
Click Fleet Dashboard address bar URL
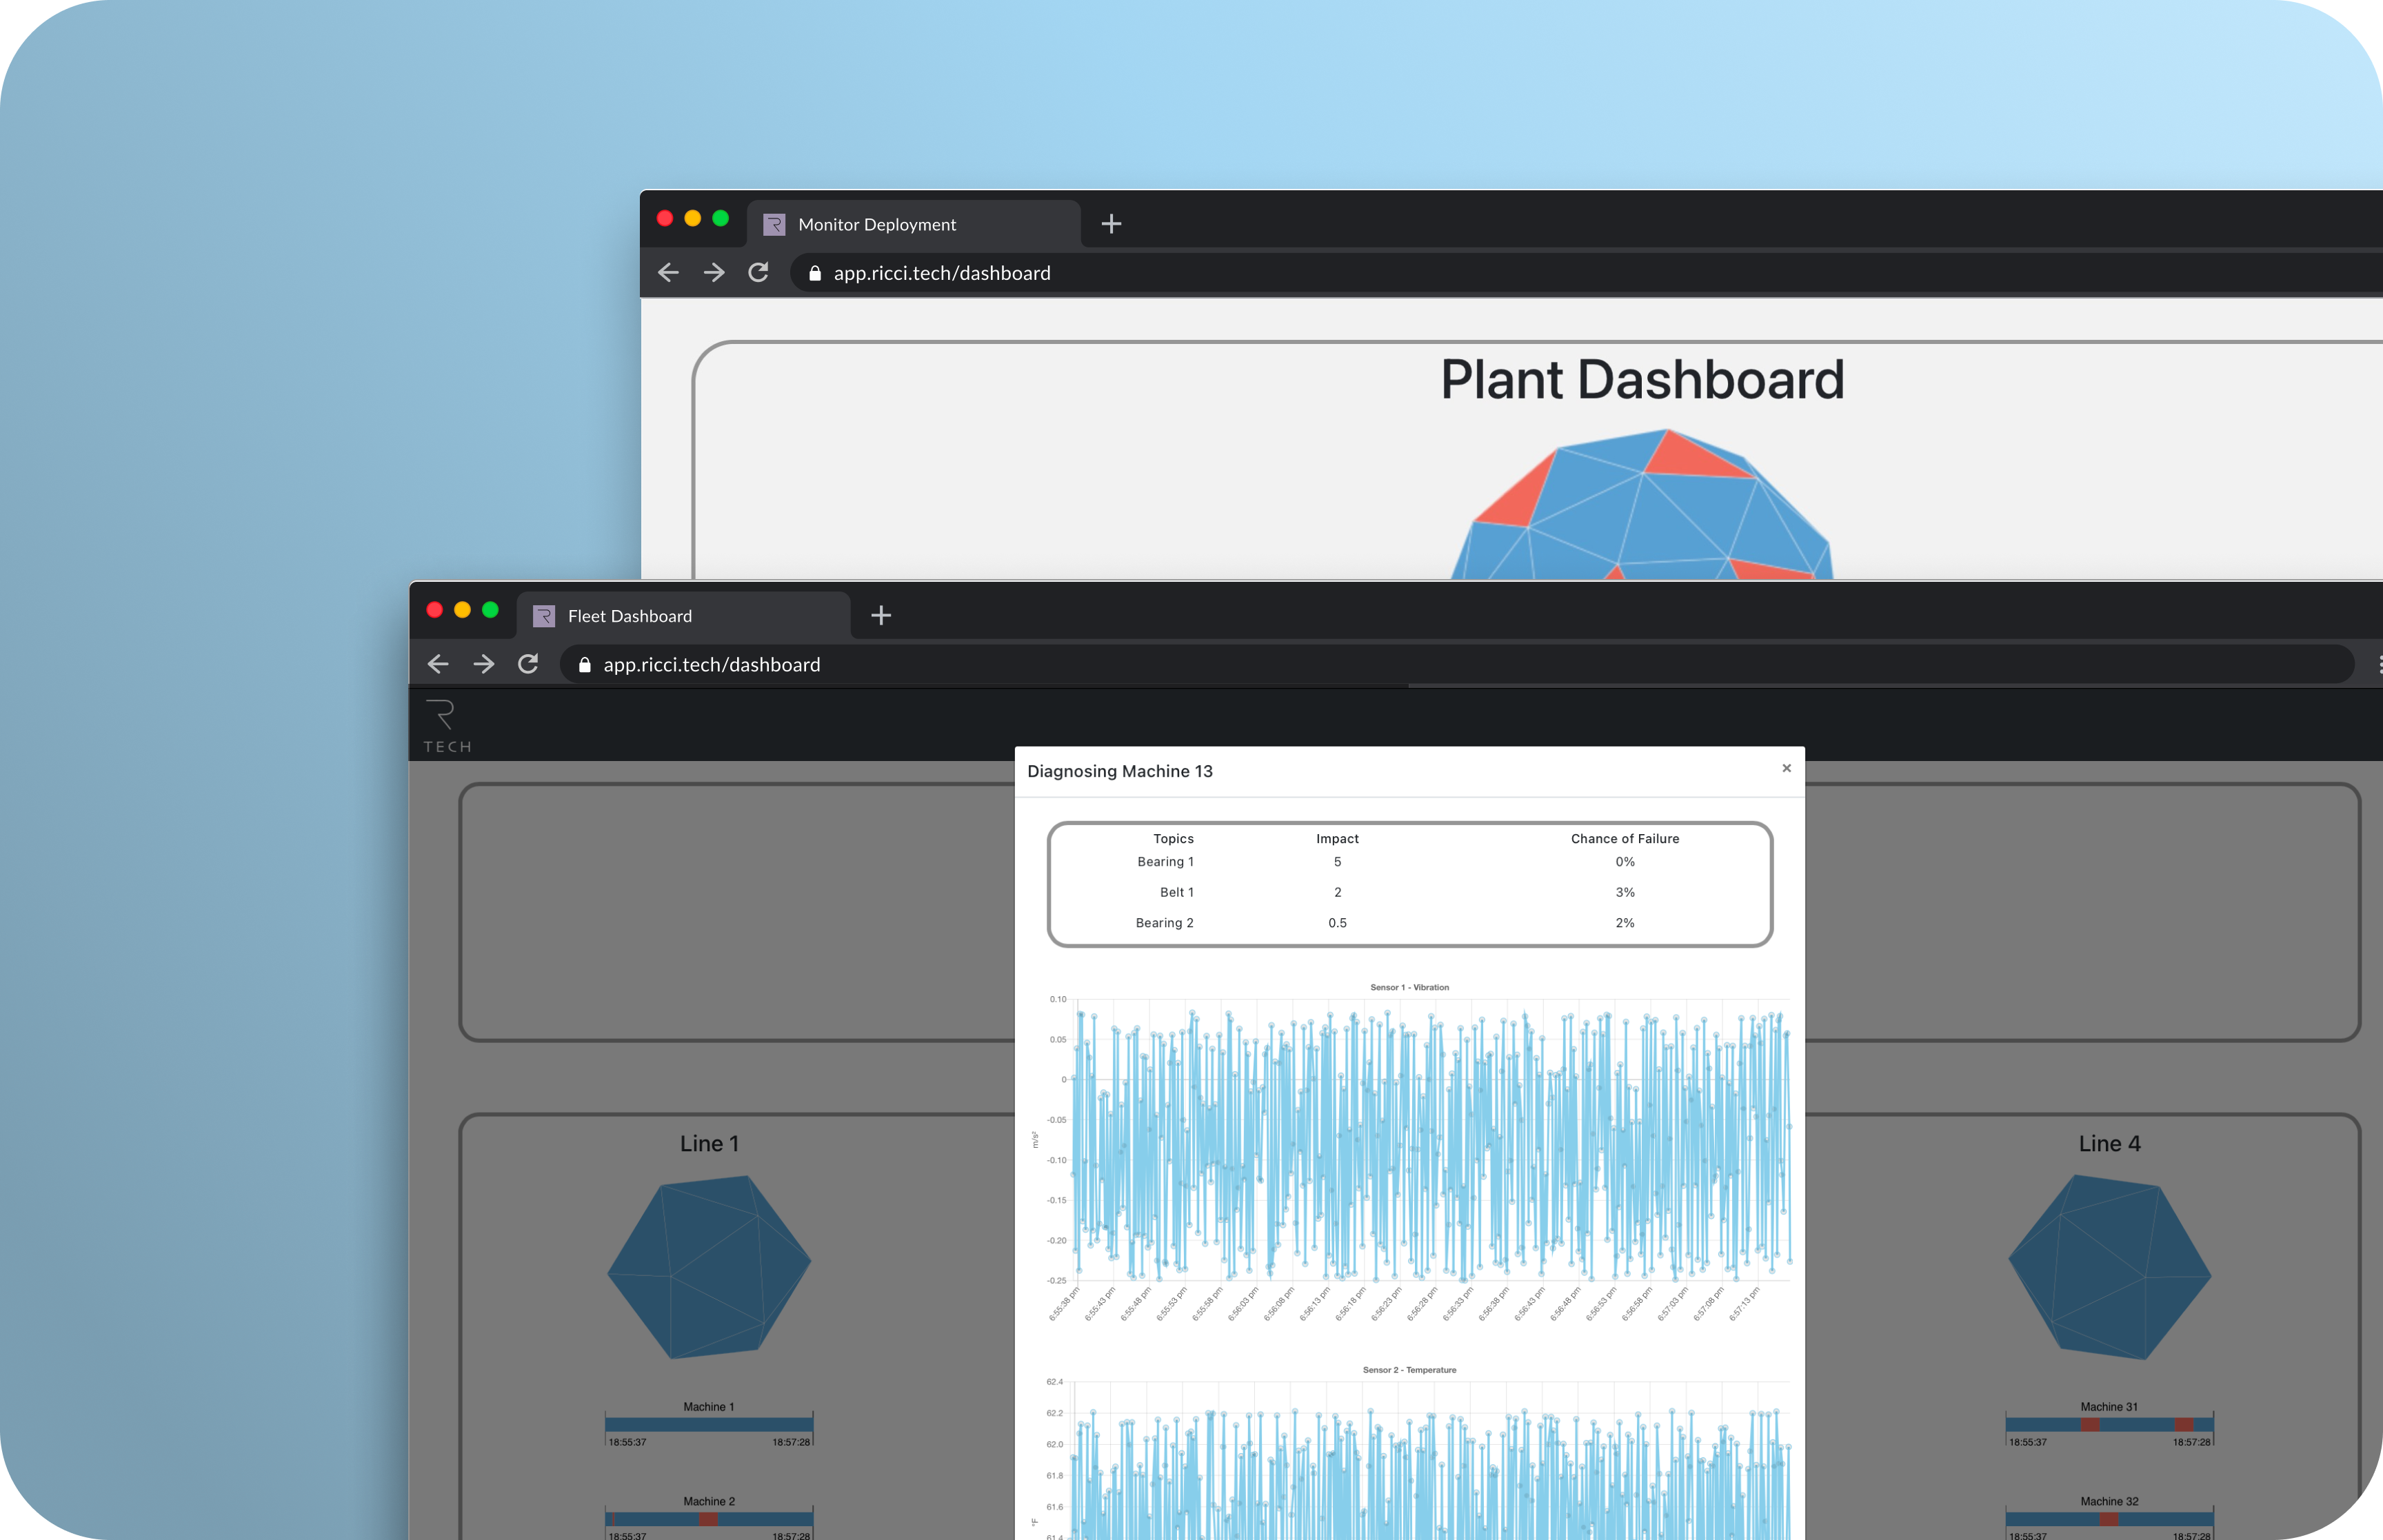click(712, 665)
